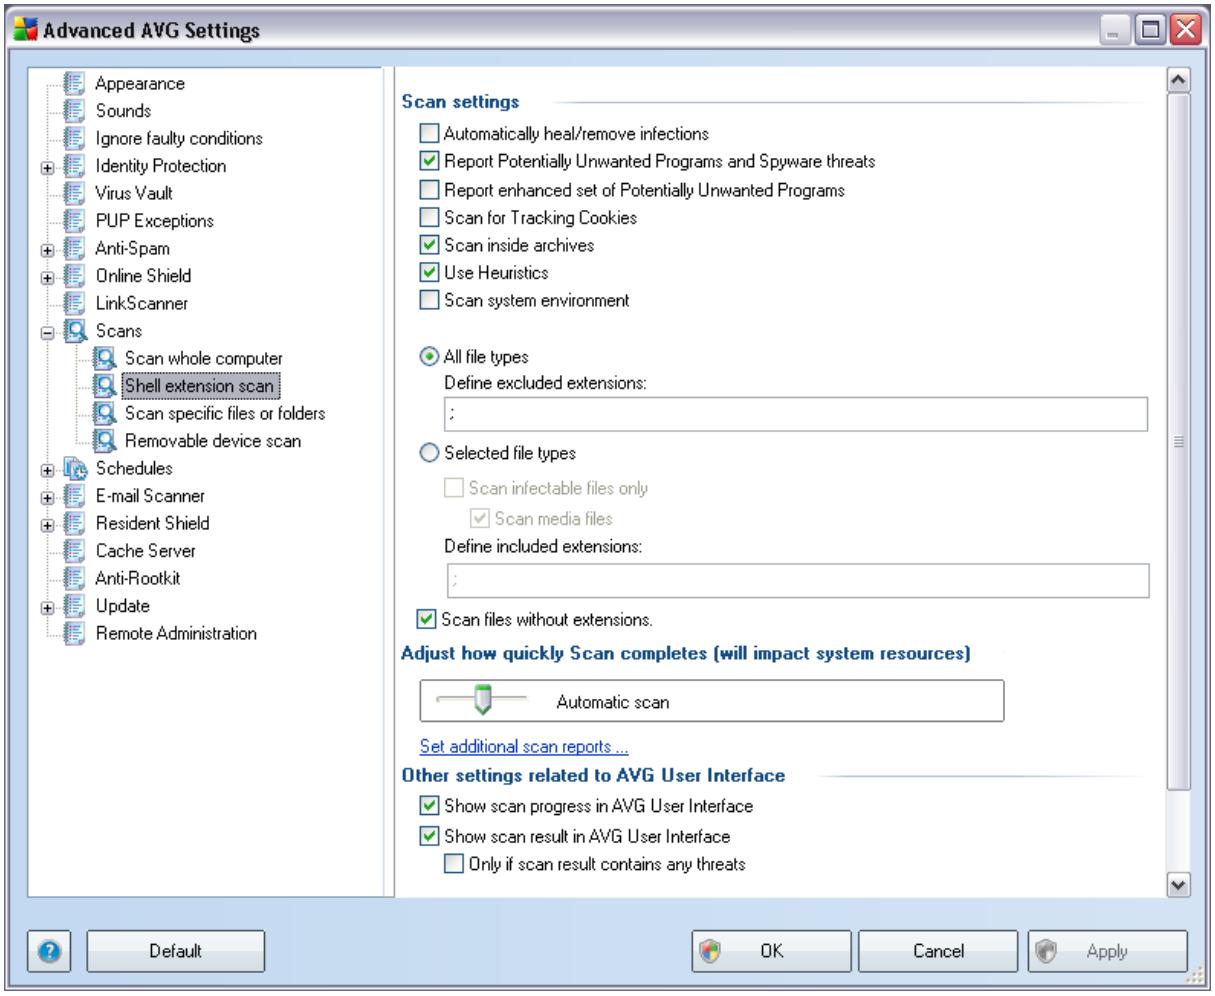Viewport: 1215px width, 996px height.
Task: Select the Scan whole computer label
Action: coord(204,358)
